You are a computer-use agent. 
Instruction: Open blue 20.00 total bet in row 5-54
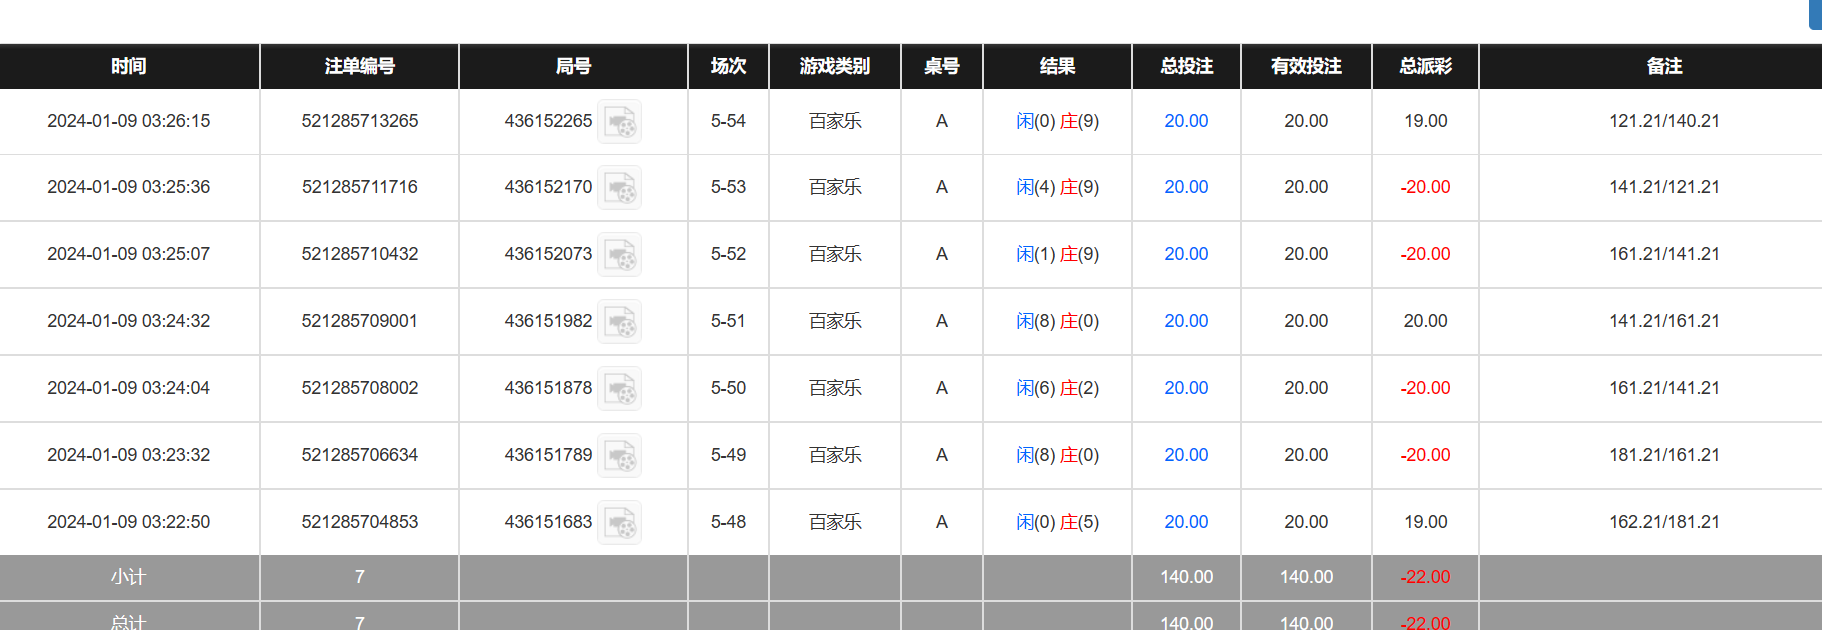click(1186, 121)
